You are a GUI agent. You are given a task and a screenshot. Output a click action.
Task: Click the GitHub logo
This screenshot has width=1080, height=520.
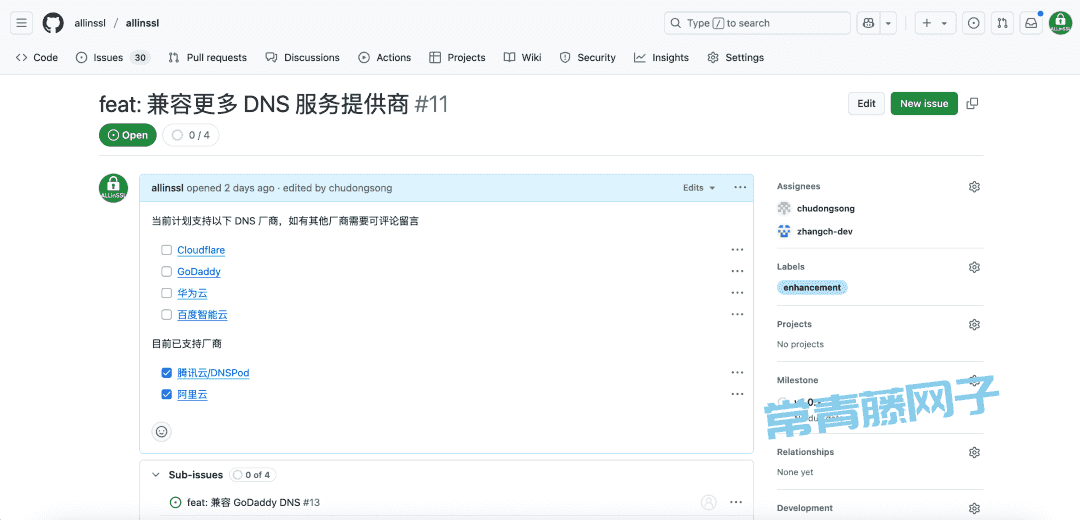53,23
